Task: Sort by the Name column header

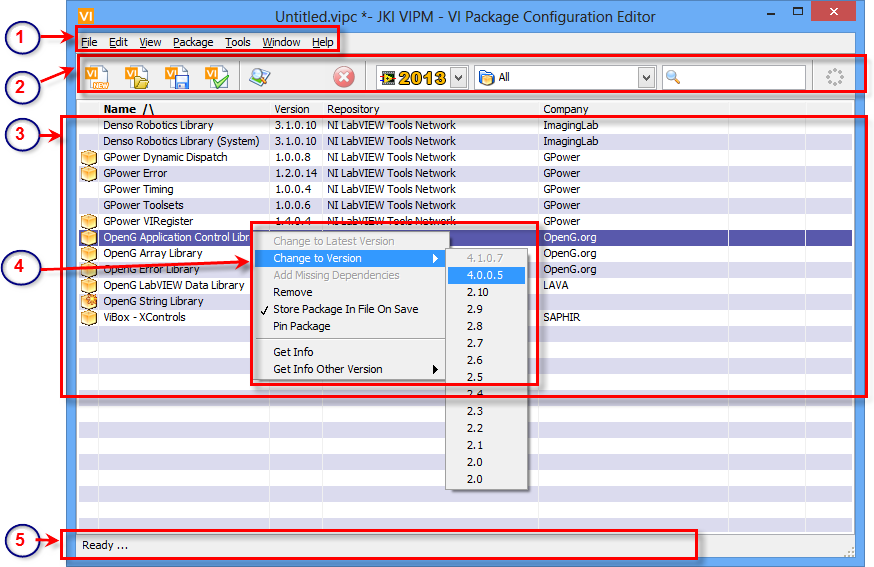Action: coord(129,109)
